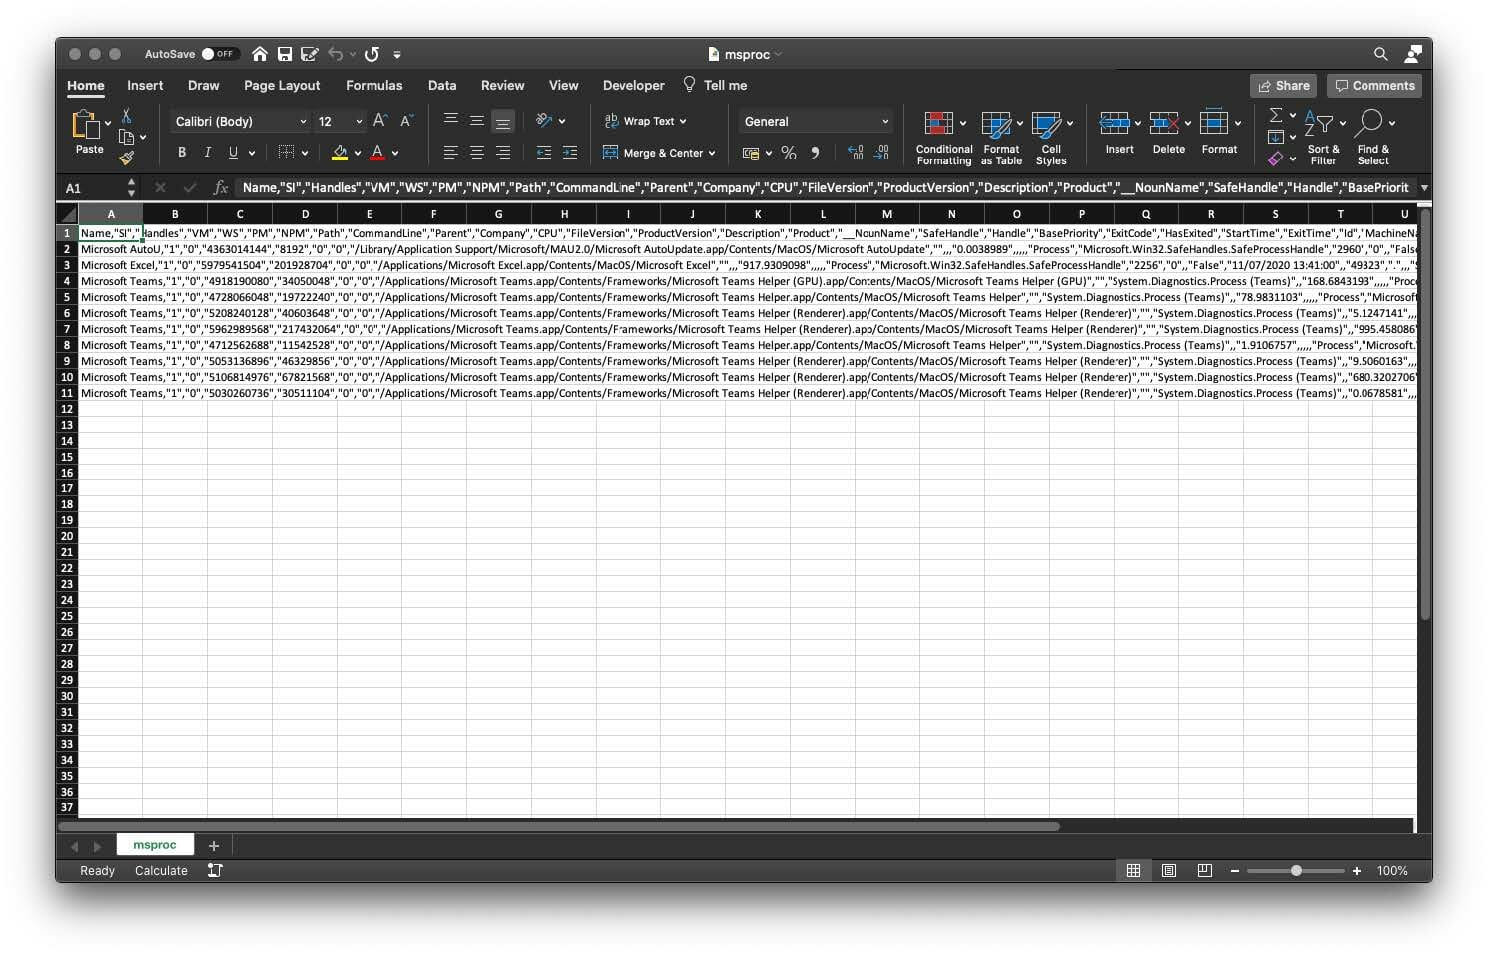Screen dimensions: 1488x956
Task: Open the Data ribbon tab
Action: coord(441,85)
